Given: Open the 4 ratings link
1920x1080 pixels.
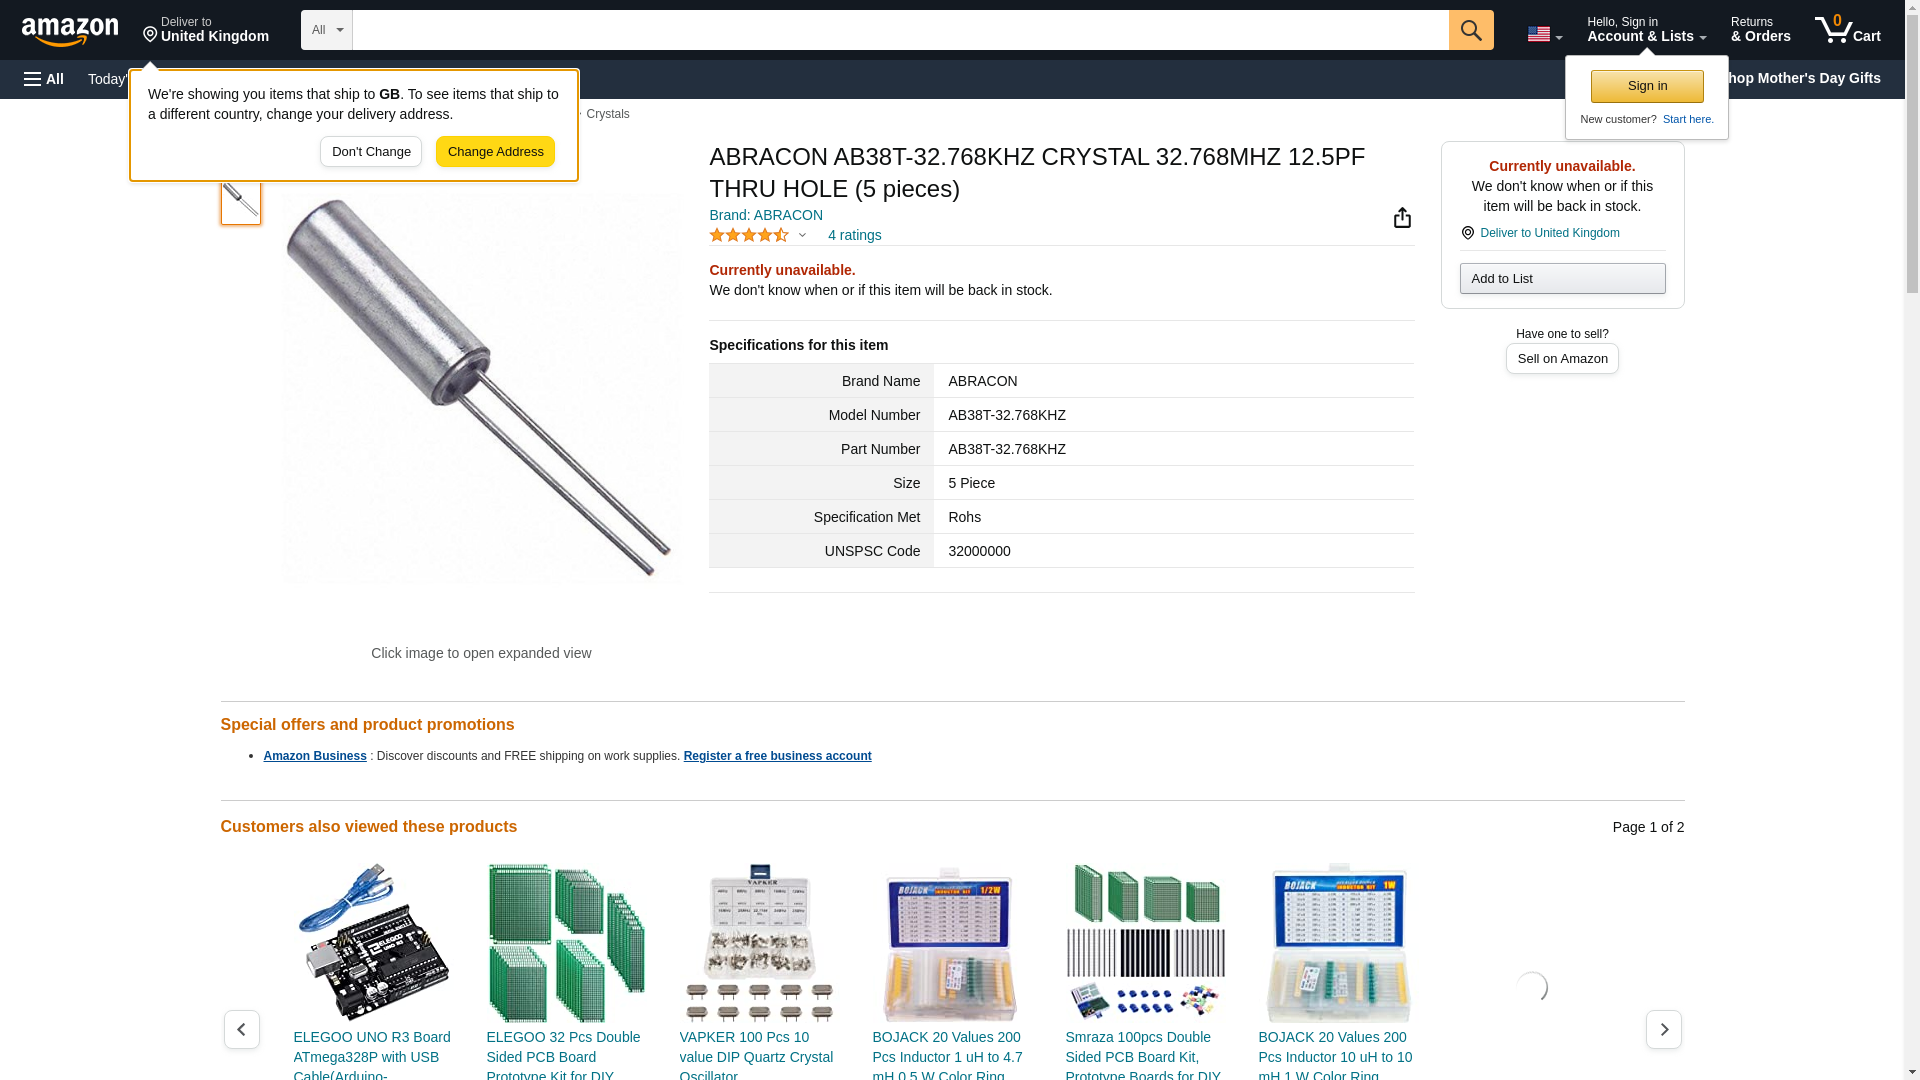Looking at the screenshot, I should [854, 236].
